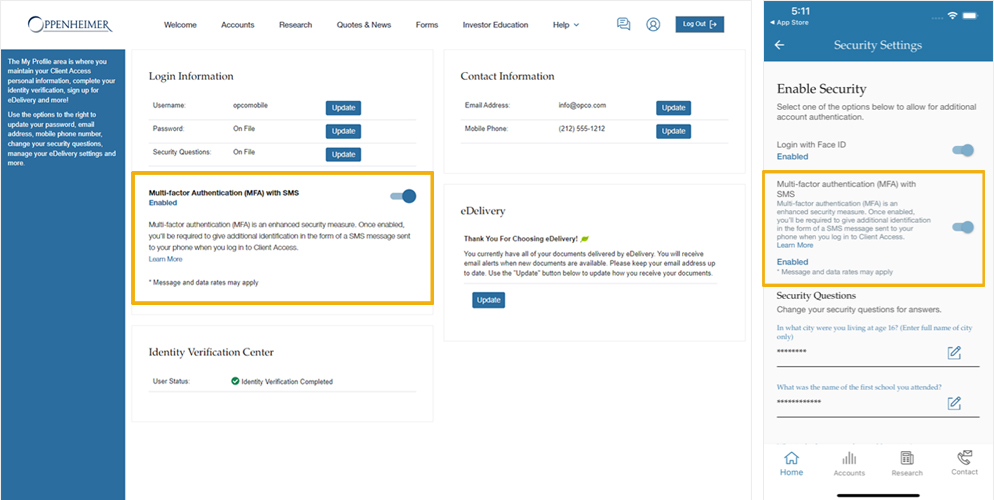This screenshot has width=994, height=500.
Task: Open the Accounts menu item
Action: point(238,25)
